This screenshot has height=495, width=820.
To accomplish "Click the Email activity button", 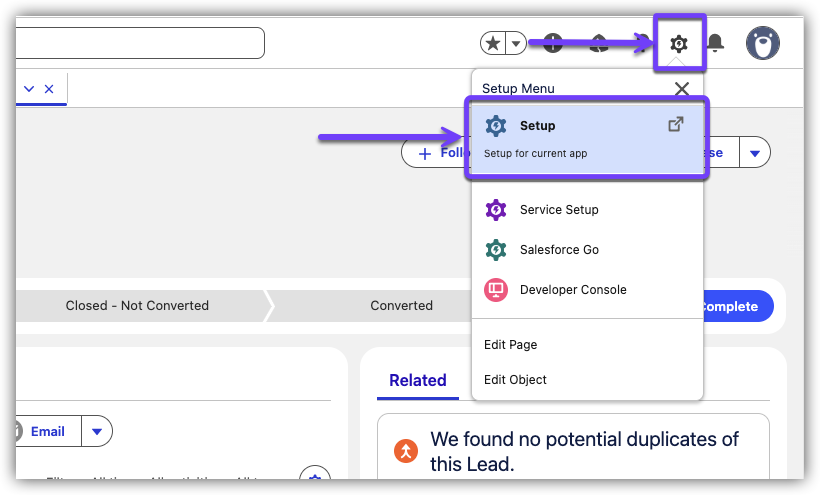I will click(47, 432).
